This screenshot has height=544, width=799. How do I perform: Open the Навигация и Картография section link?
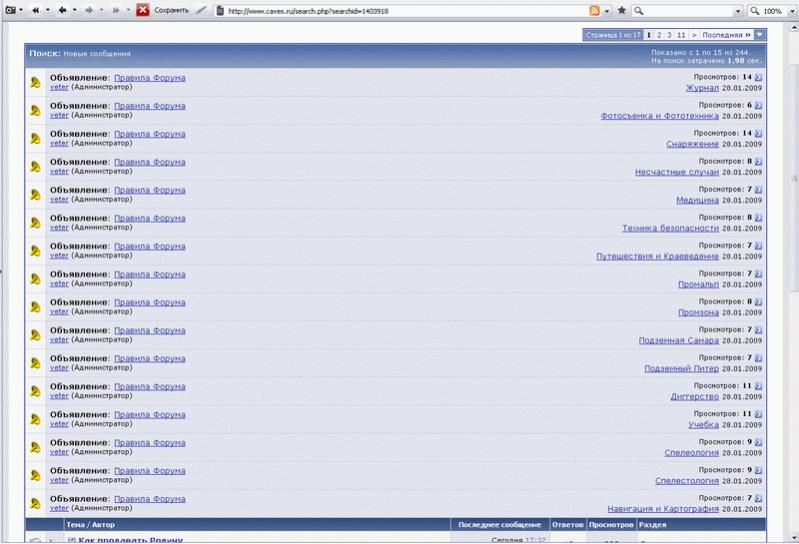(x=663, y=508)
